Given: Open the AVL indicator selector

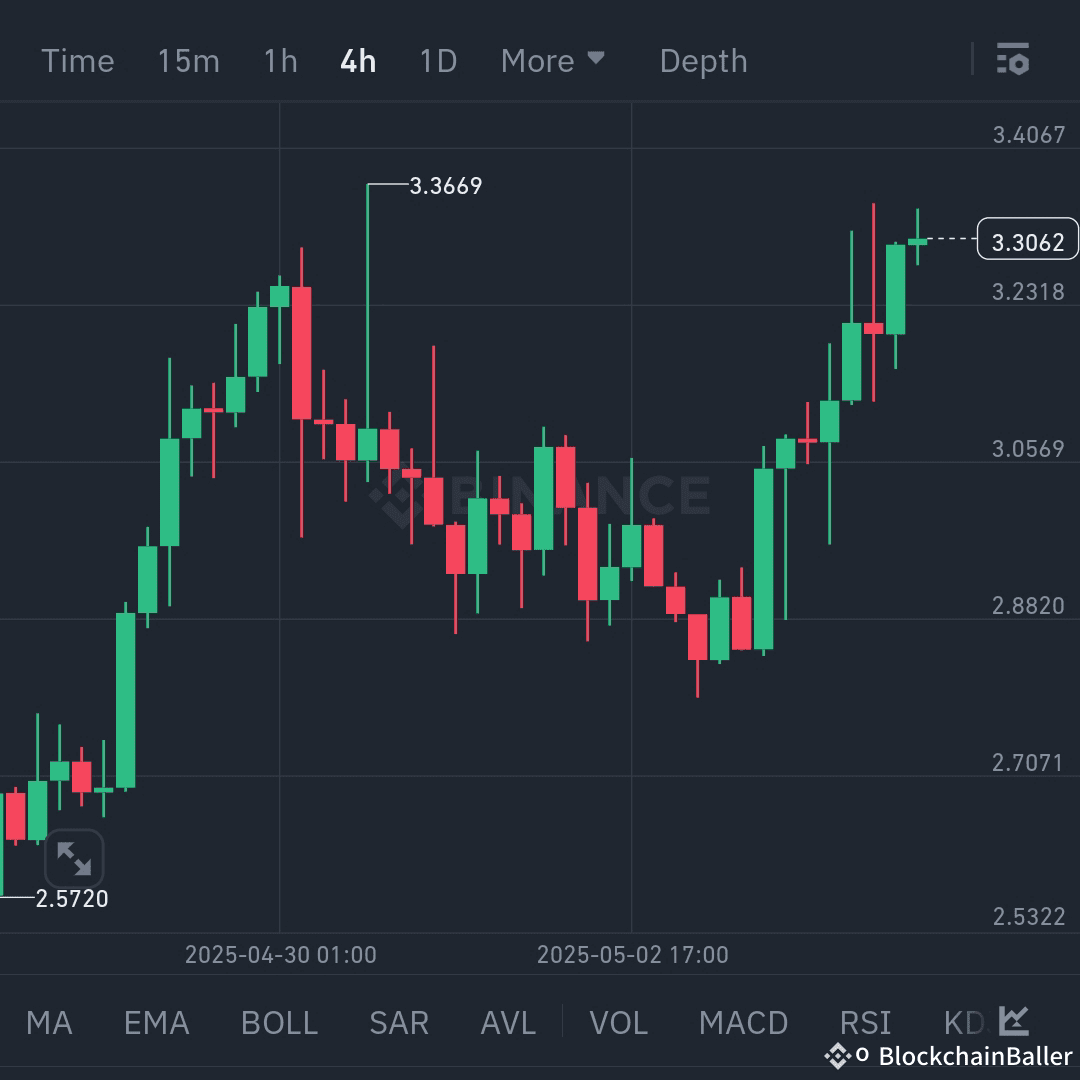Looking at the screenshot, I should click(507, 1023).
